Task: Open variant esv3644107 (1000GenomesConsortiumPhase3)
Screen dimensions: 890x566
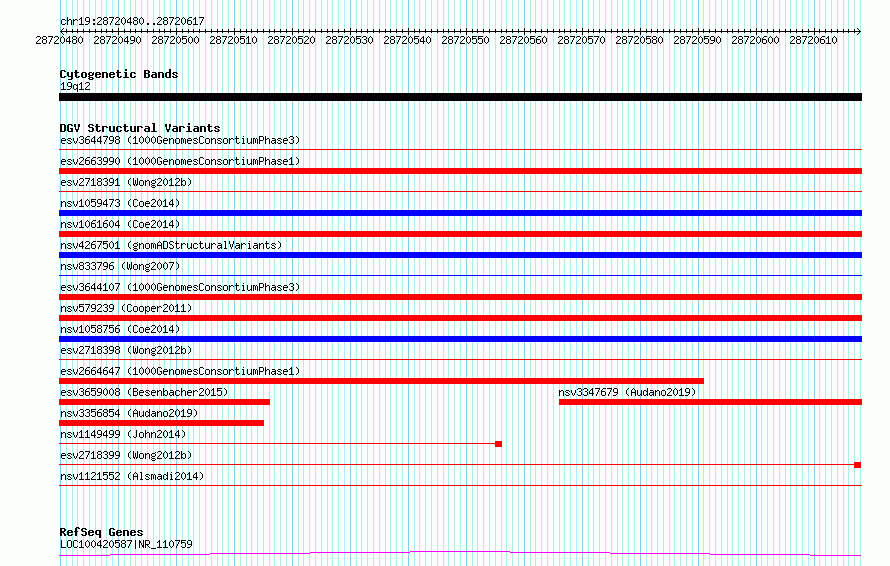Action: click(x=180, y=287)
